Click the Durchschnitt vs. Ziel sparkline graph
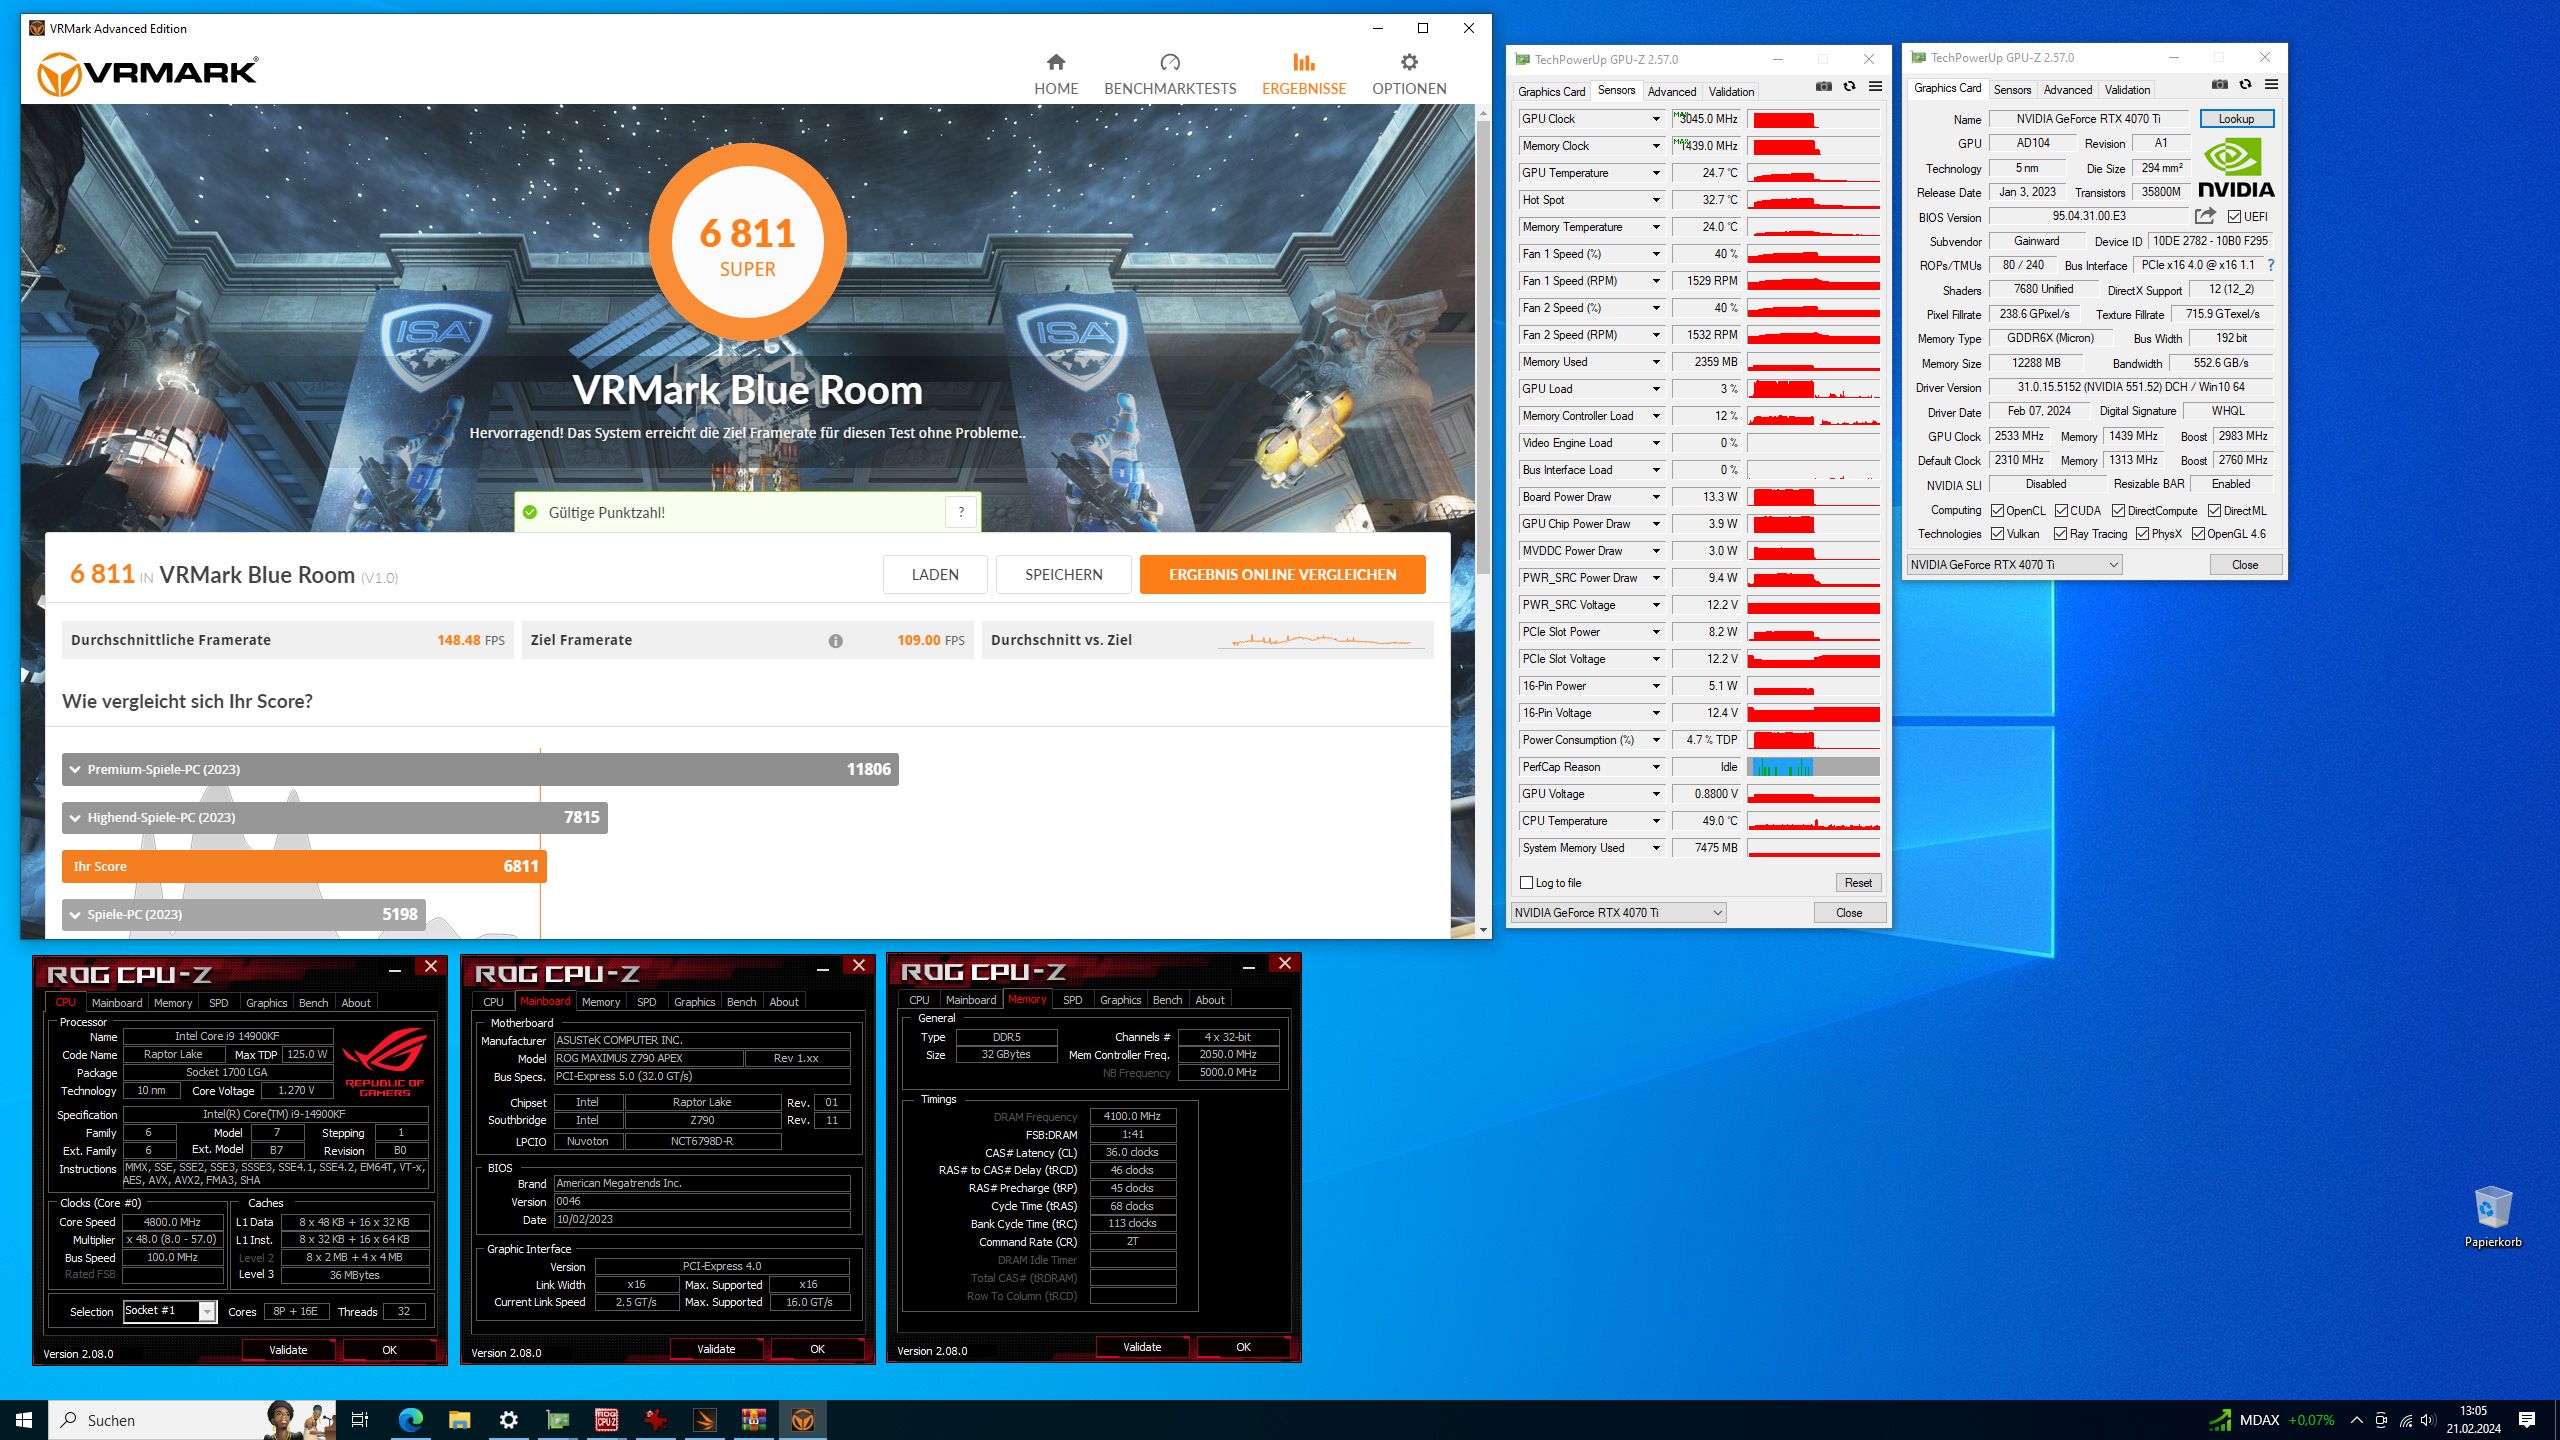This screenshot has width=2560, height=1440. (x=1322, y=640)
